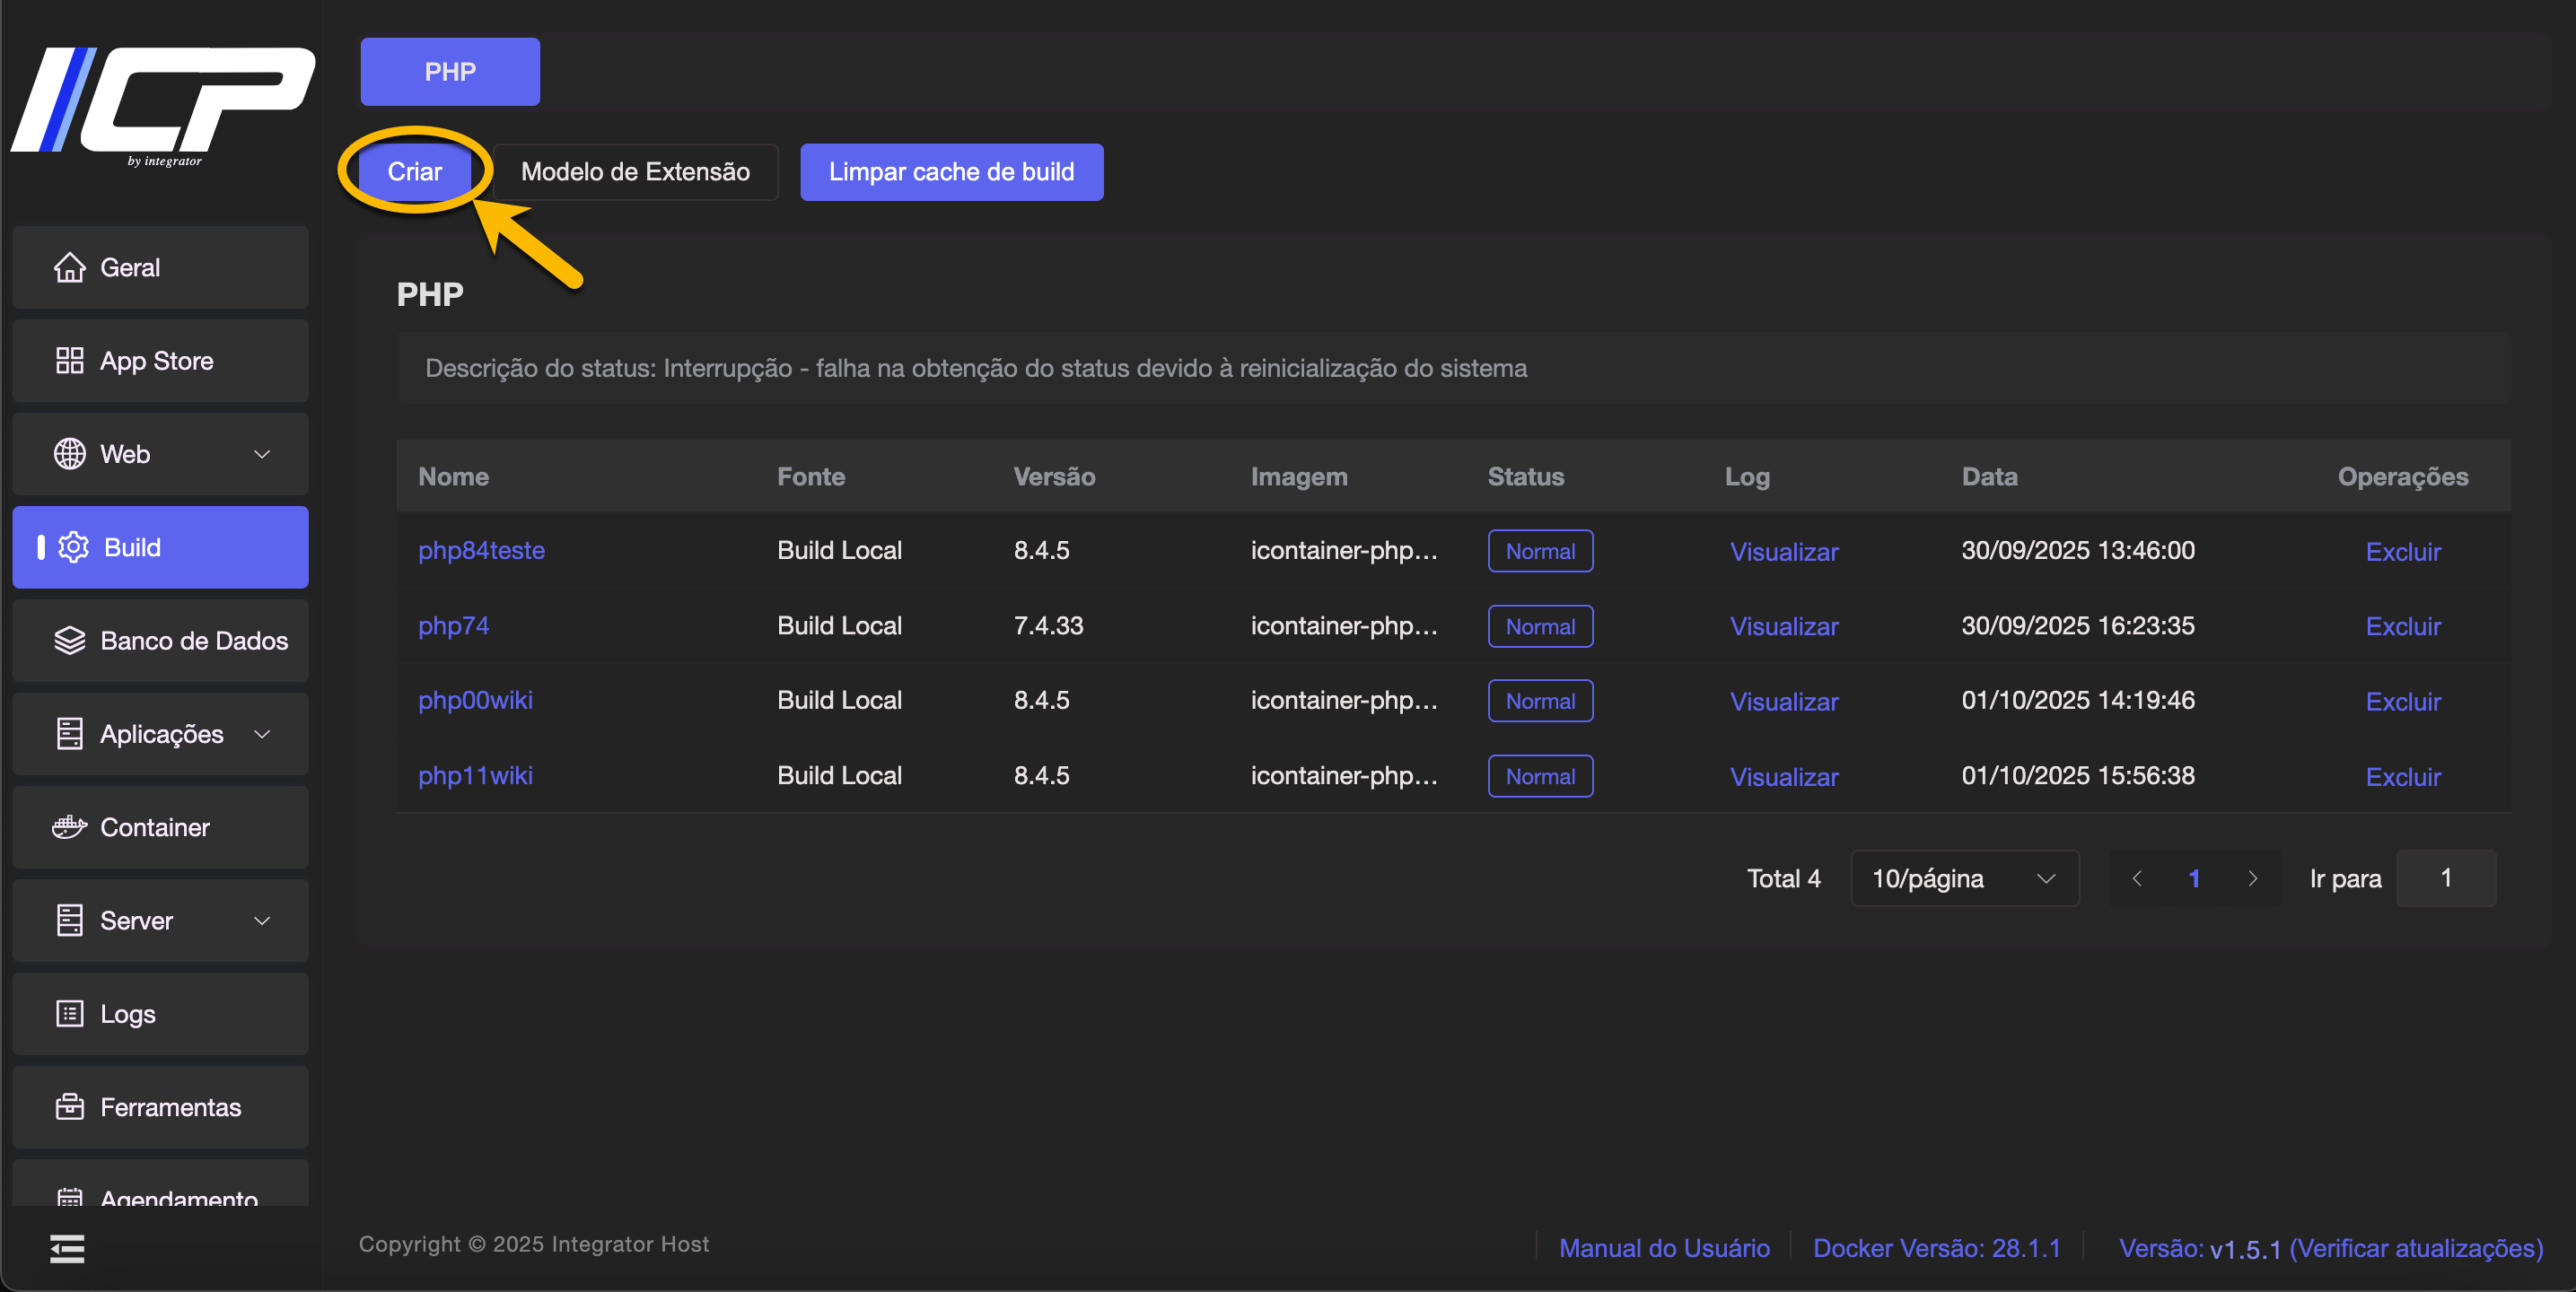Expand the Web submenu chevron
Image resolution: width=2576 pixels, height=1292 pixels.
[262, 454]
